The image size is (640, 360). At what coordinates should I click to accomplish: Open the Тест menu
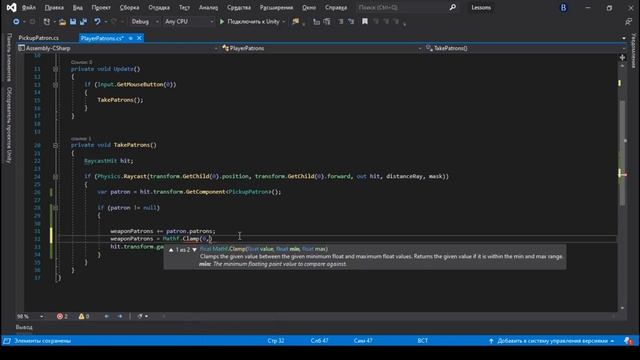(x=184, y=7)
